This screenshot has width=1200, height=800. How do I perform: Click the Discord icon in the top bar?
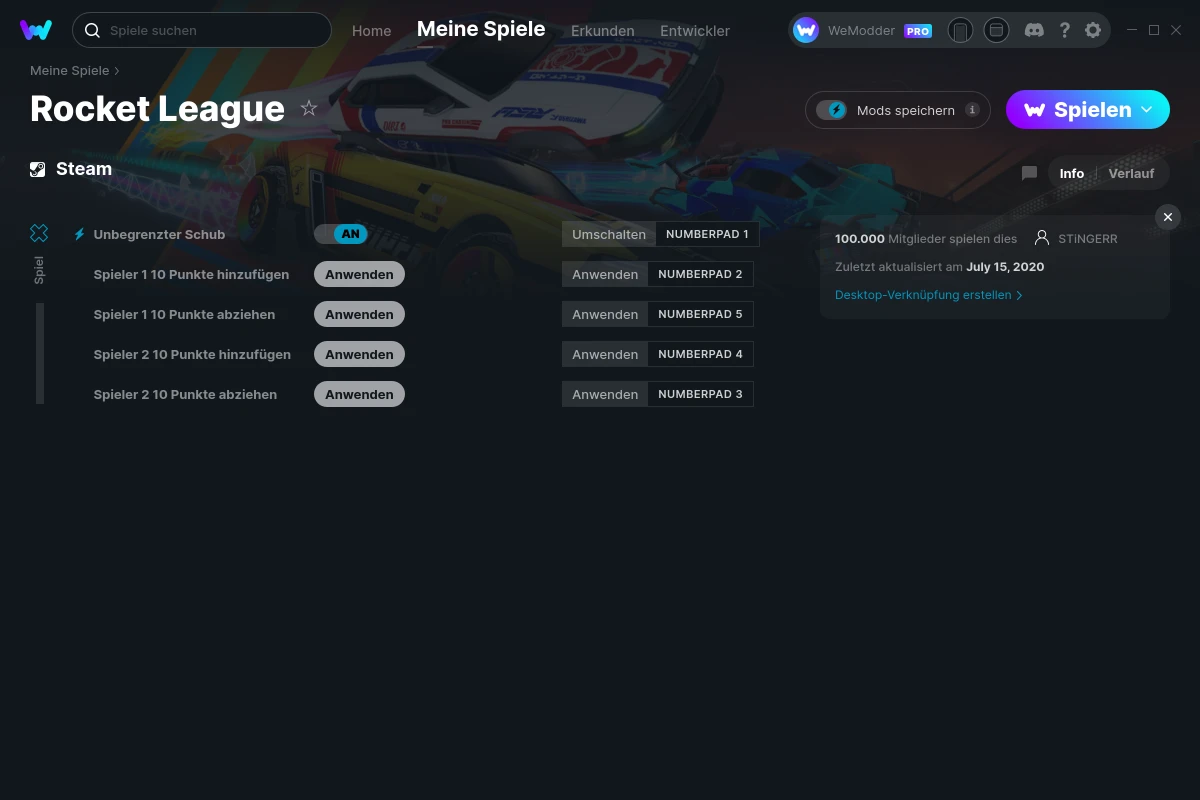pos(1034,30)
